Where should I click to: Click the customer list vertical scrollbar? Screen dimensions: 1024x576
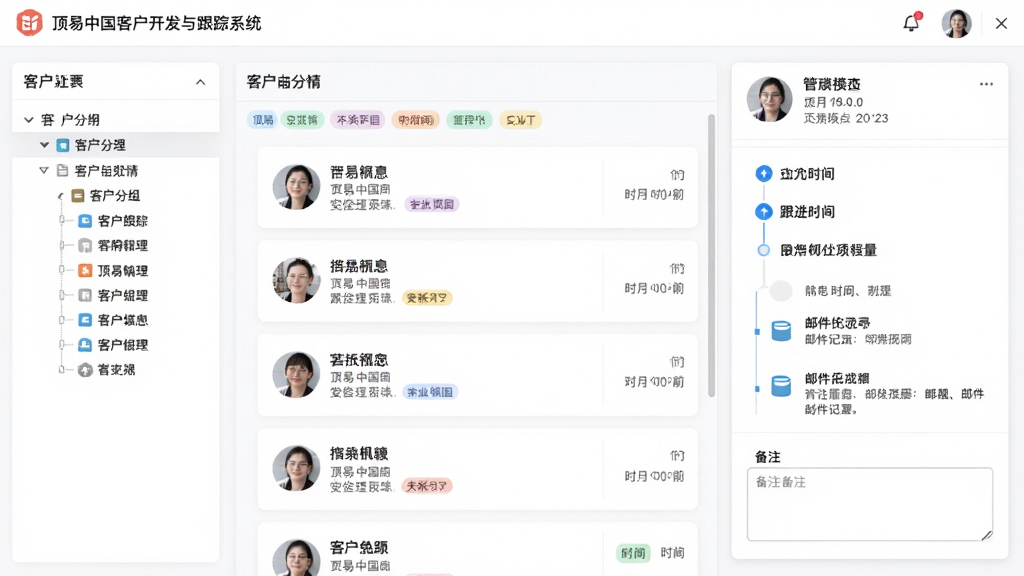point(711,256)
